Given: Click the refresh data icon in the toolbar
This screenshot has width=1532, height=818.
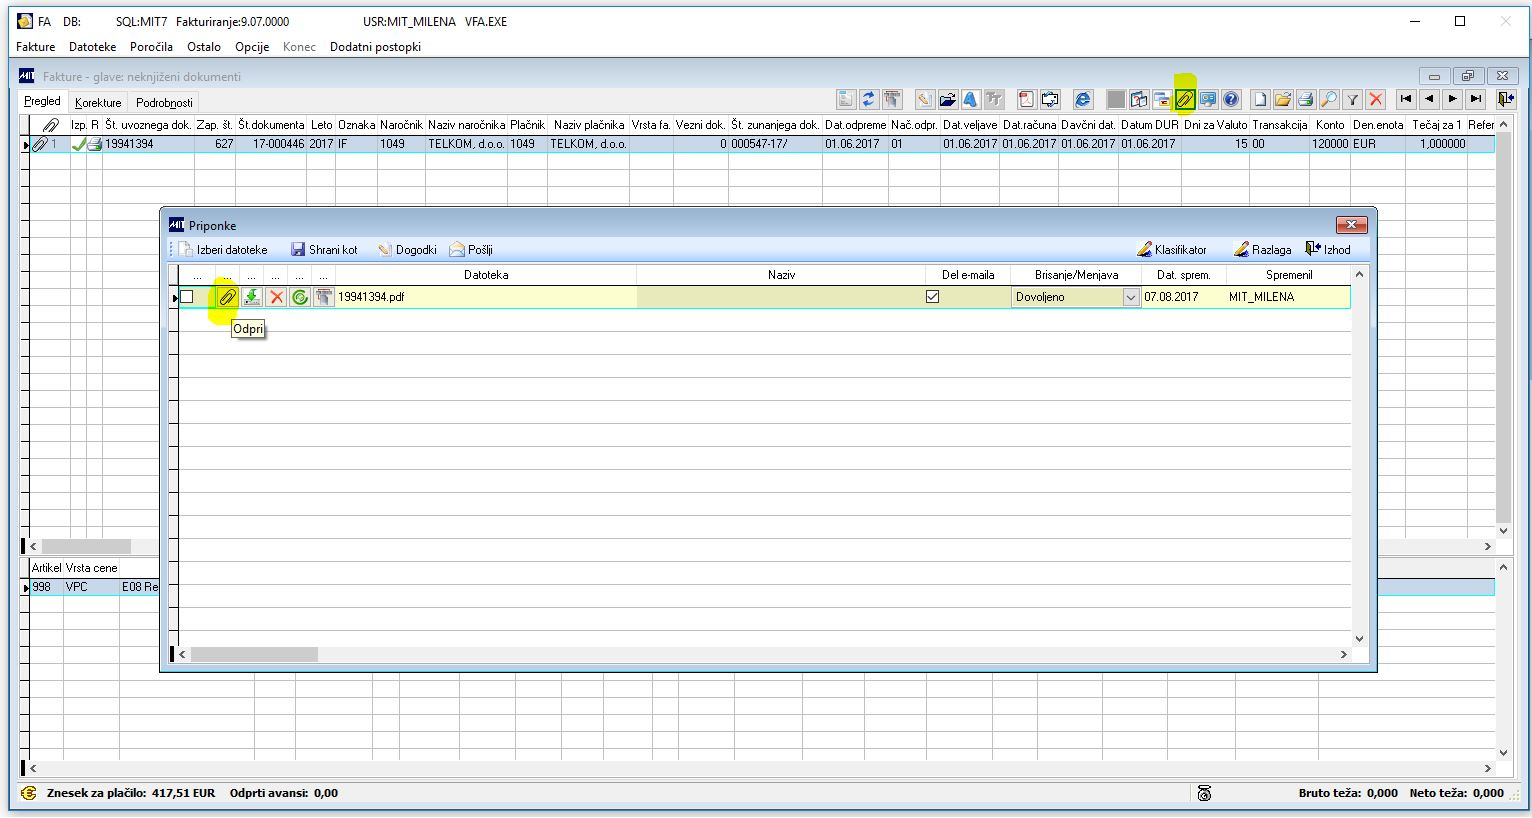Looking at the screenshot, I should pos(869,99).
